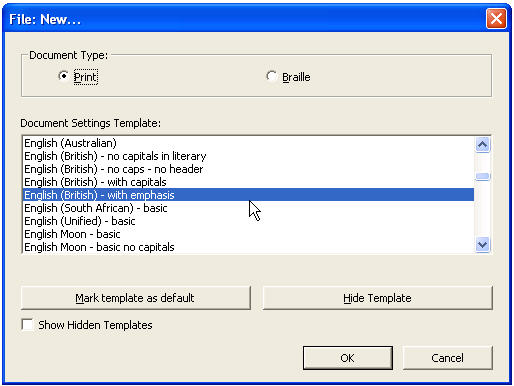Viewport: 514px width, 386px height.
Task: Pick English (British) - with capitals template
Action: (x=248, y=182)
